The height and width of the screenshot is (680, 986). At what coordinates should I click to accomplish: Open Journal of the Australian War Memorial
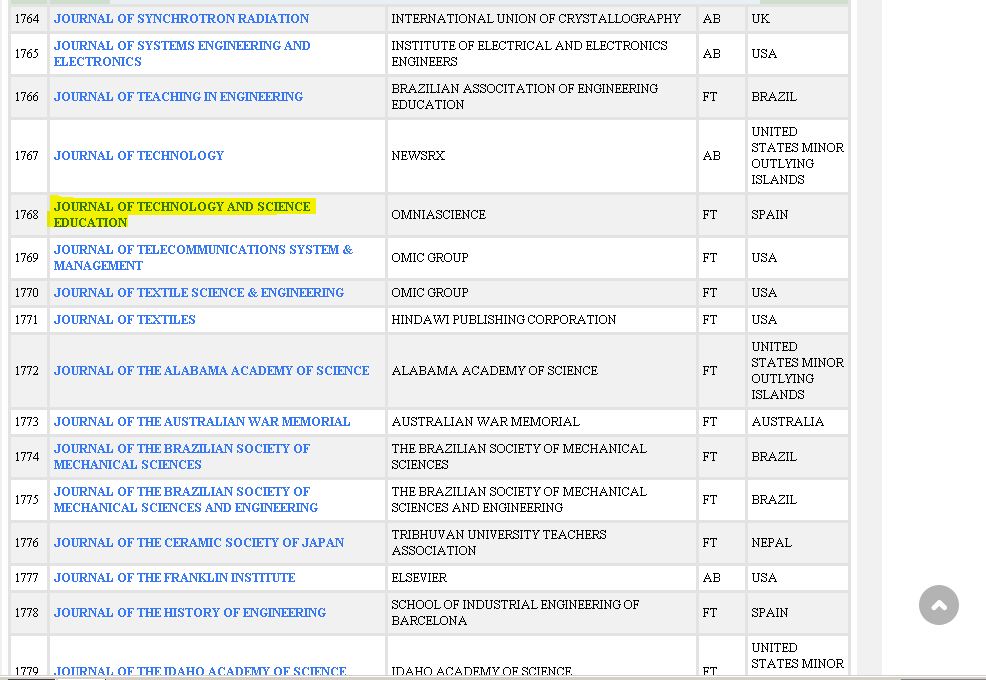pyautogui.click(x=202, y=421)
